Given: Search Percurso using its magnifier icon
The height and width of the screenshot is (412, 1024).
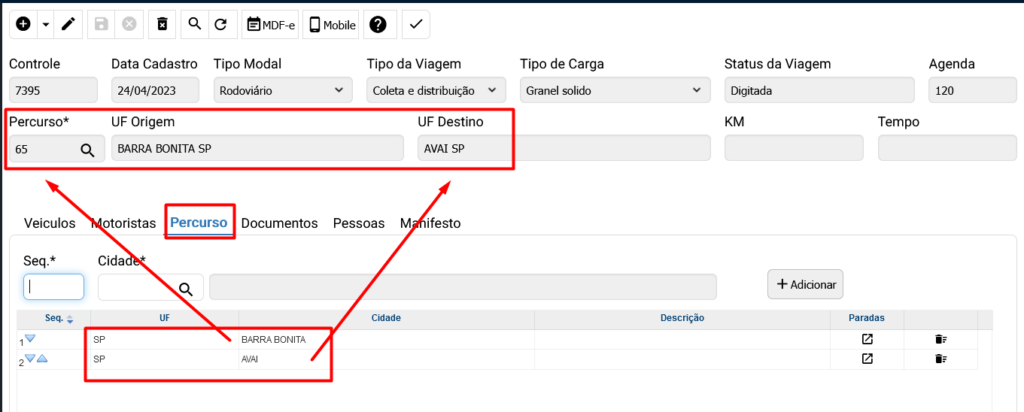Looking at the screenshot, I should (x=87, y=149).
